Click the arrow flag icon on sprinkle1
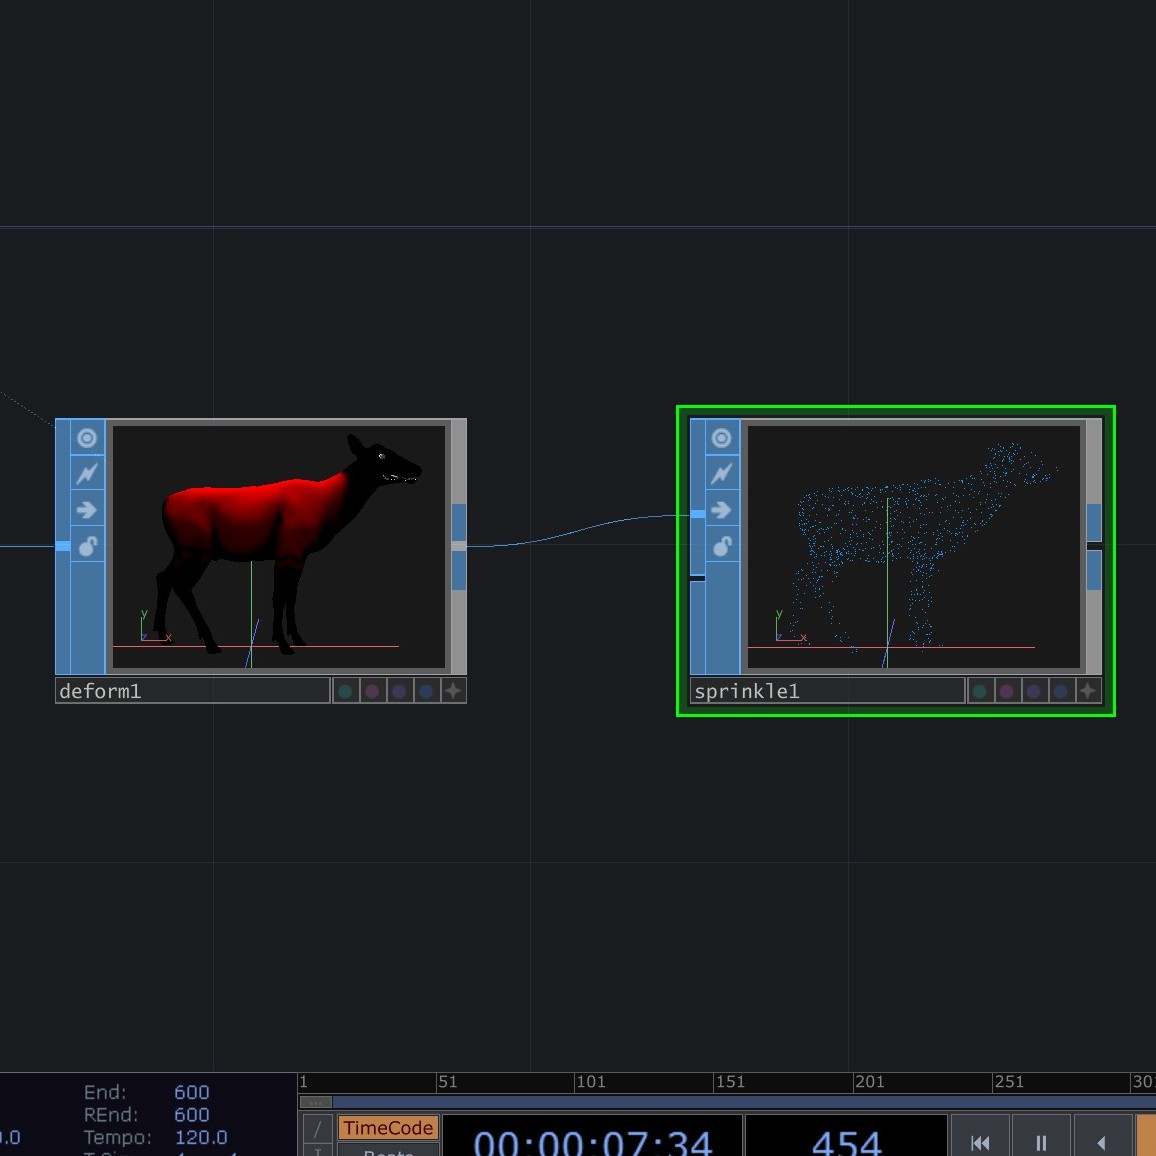 coord(721,510)
